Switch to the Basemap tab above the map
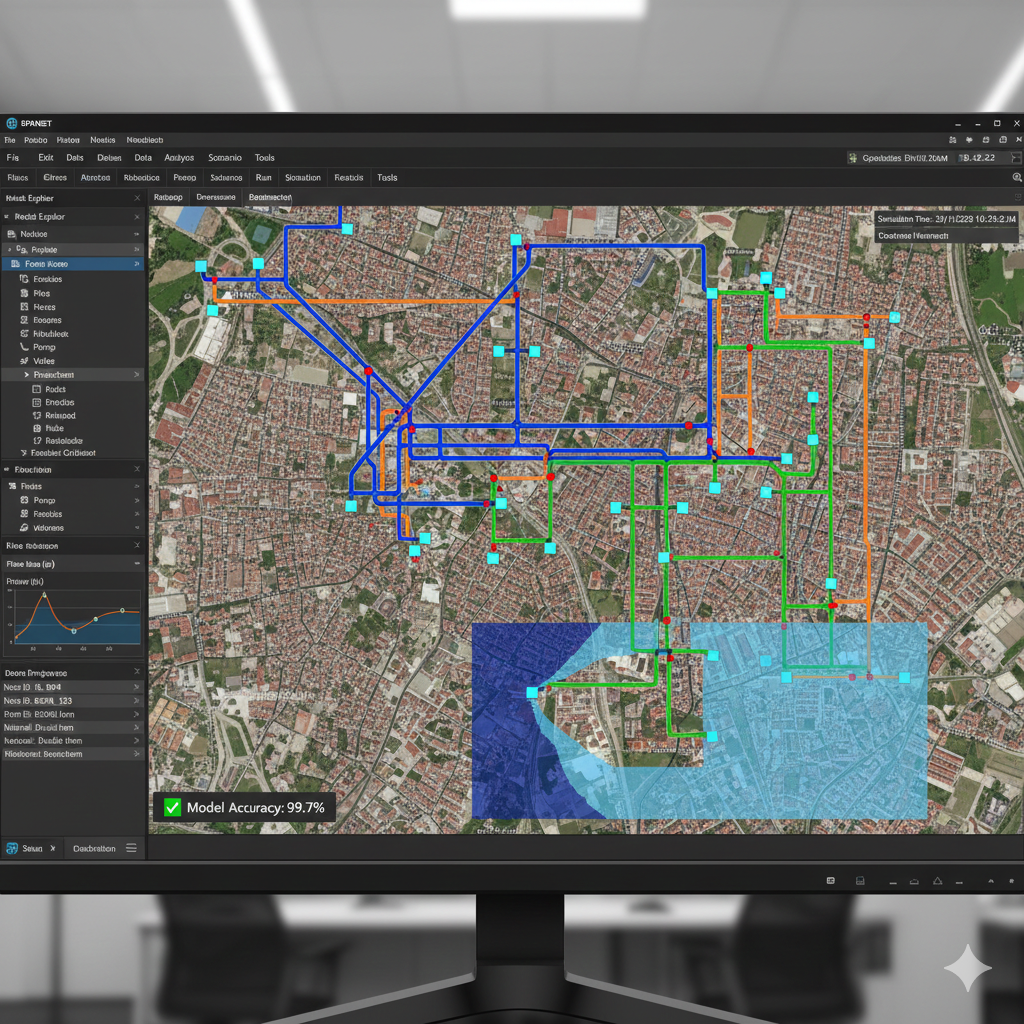 tap(167, 197)
